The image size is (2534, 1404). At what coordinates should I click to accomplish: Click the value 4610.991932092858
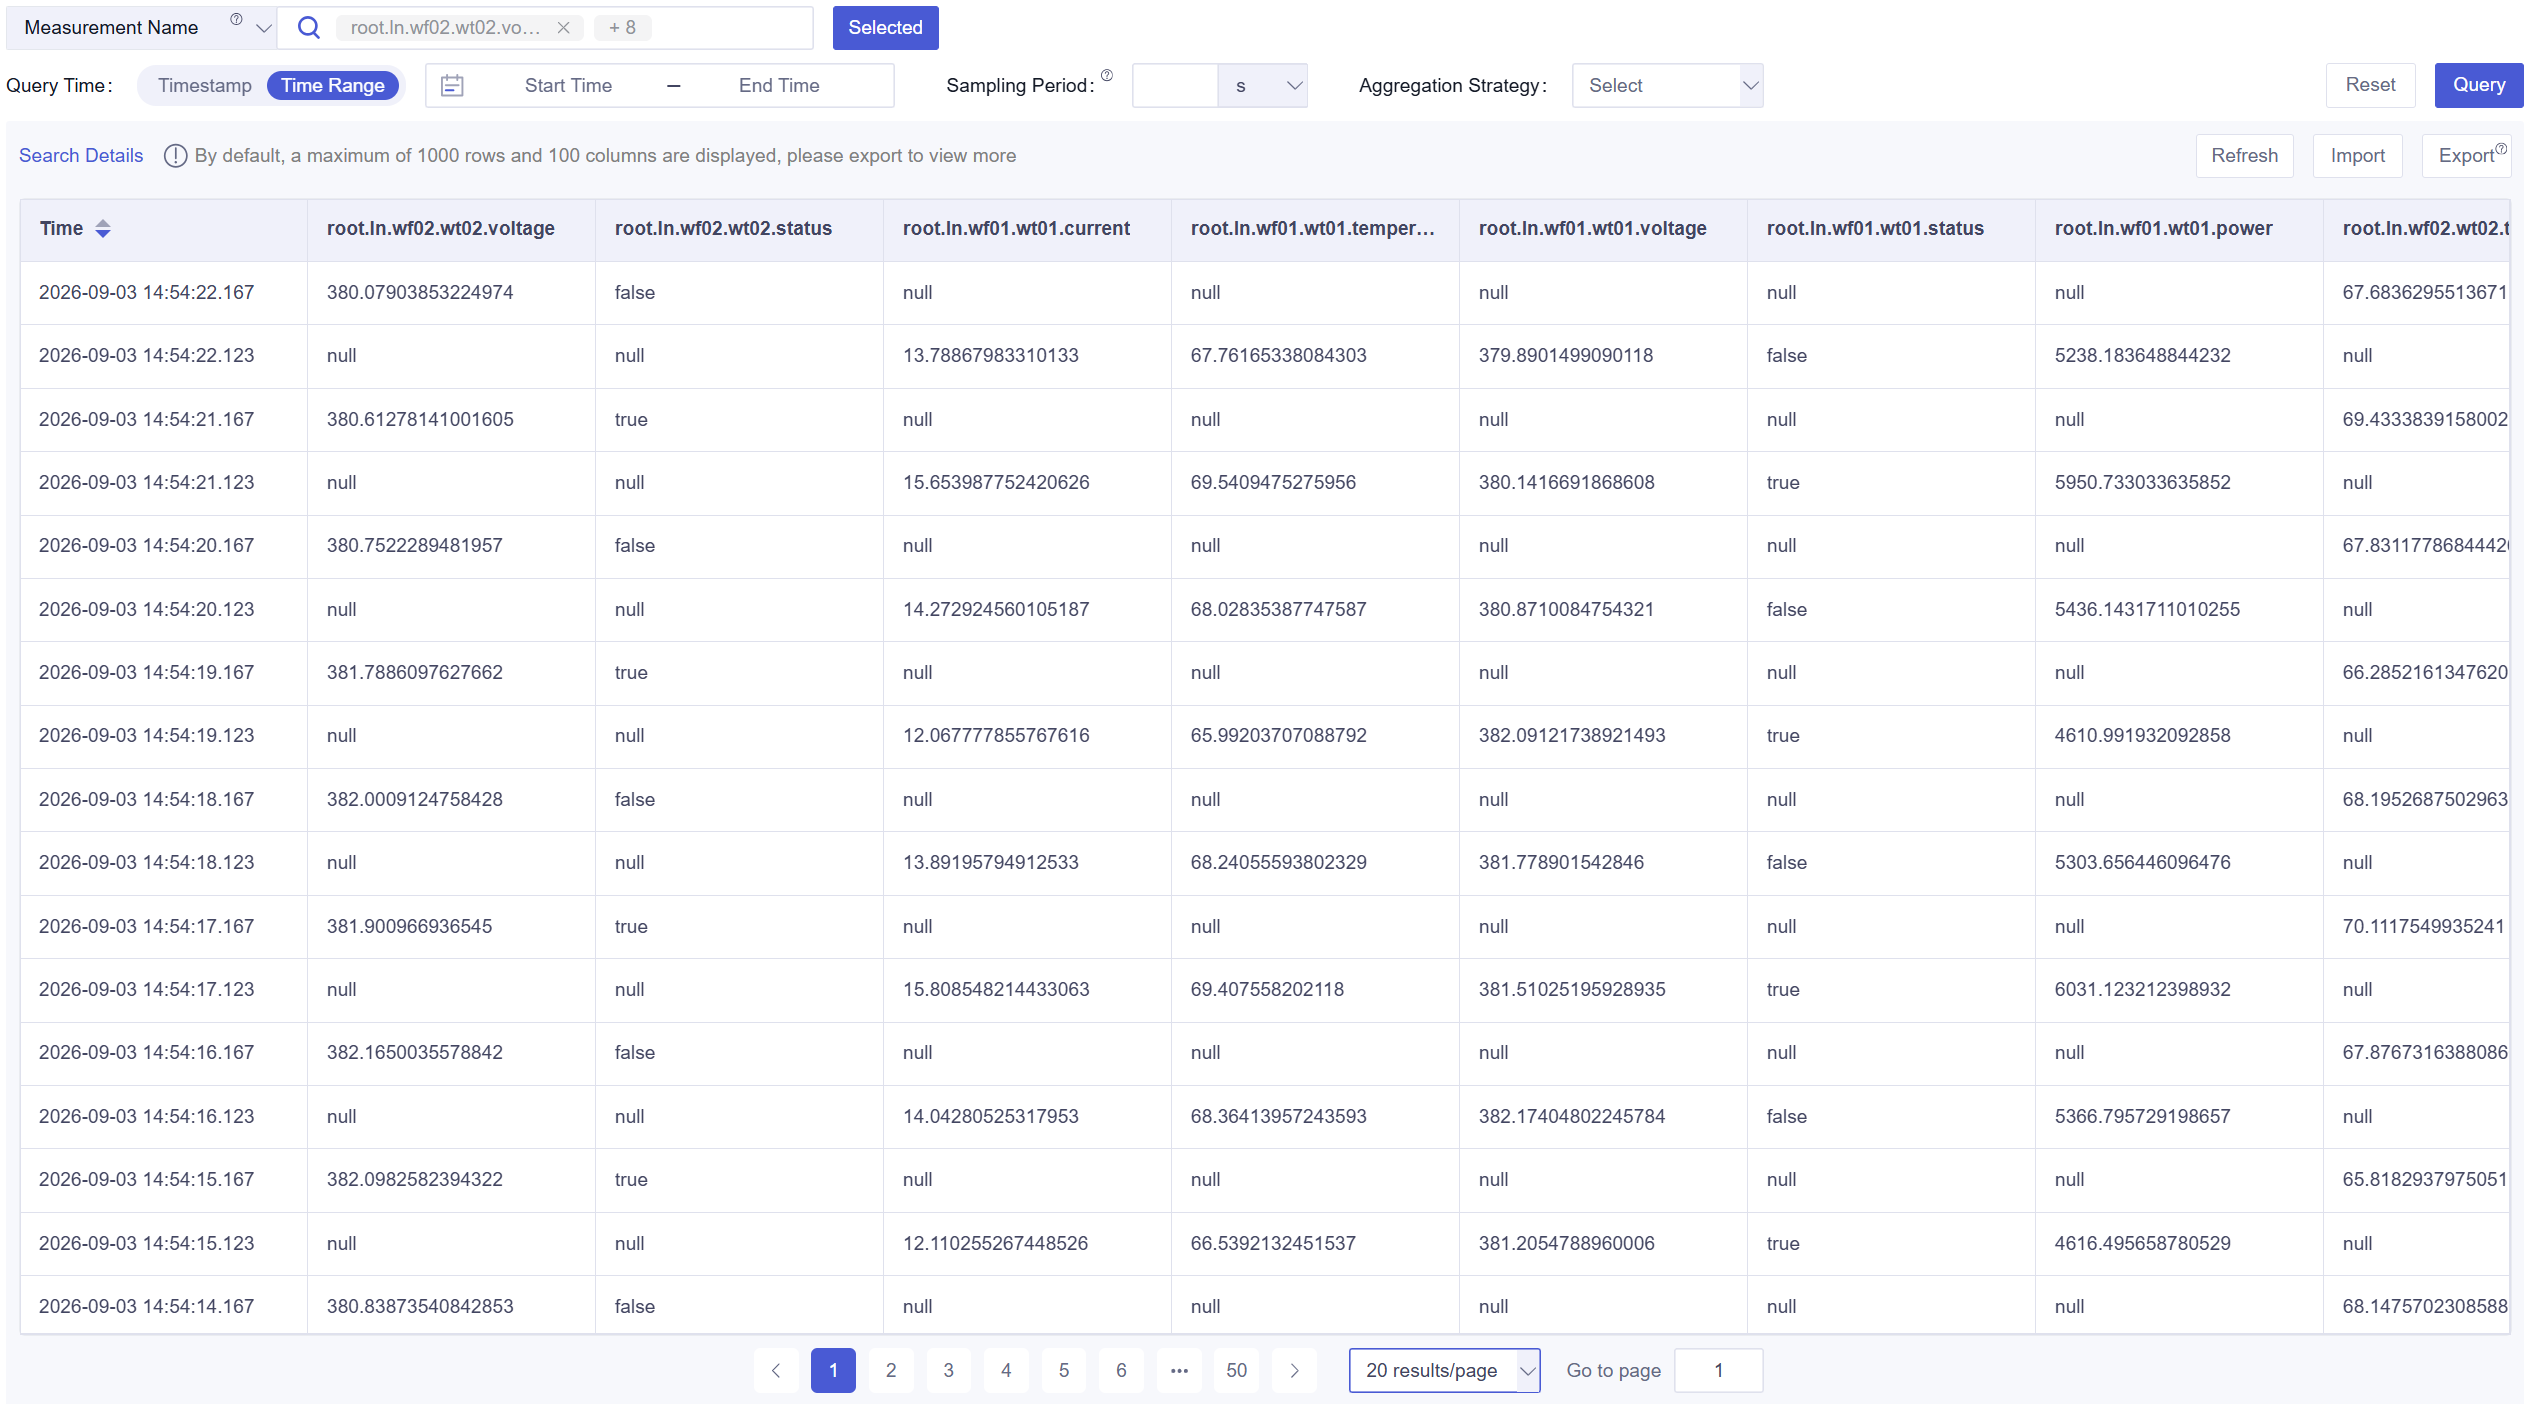(2142, 736)
